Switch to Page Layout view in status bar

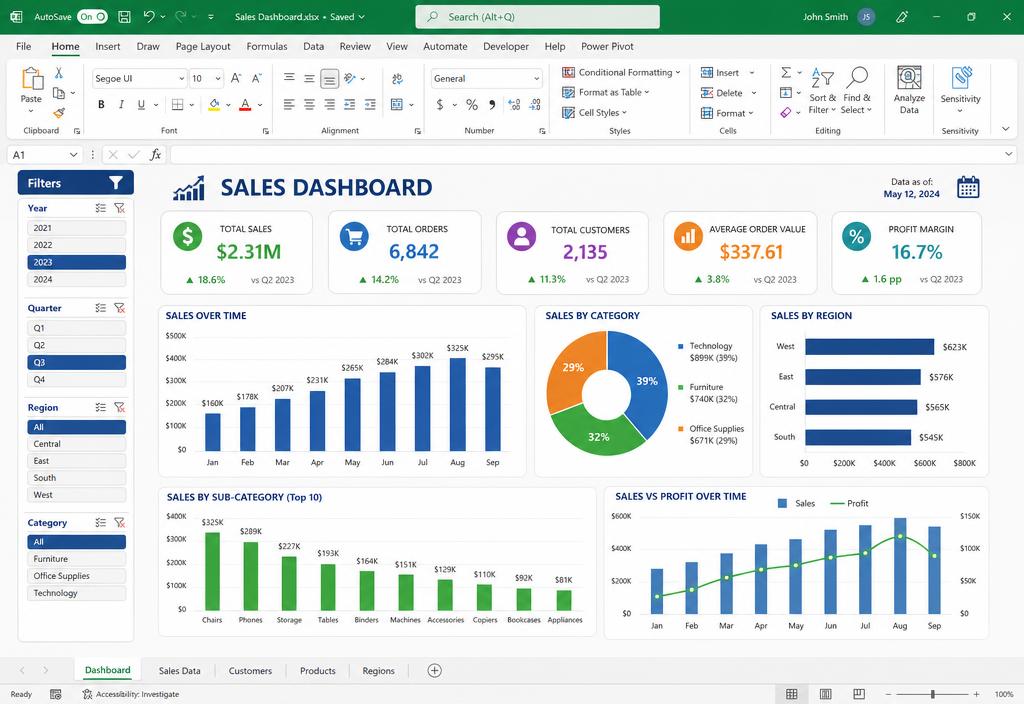(825, 694)
